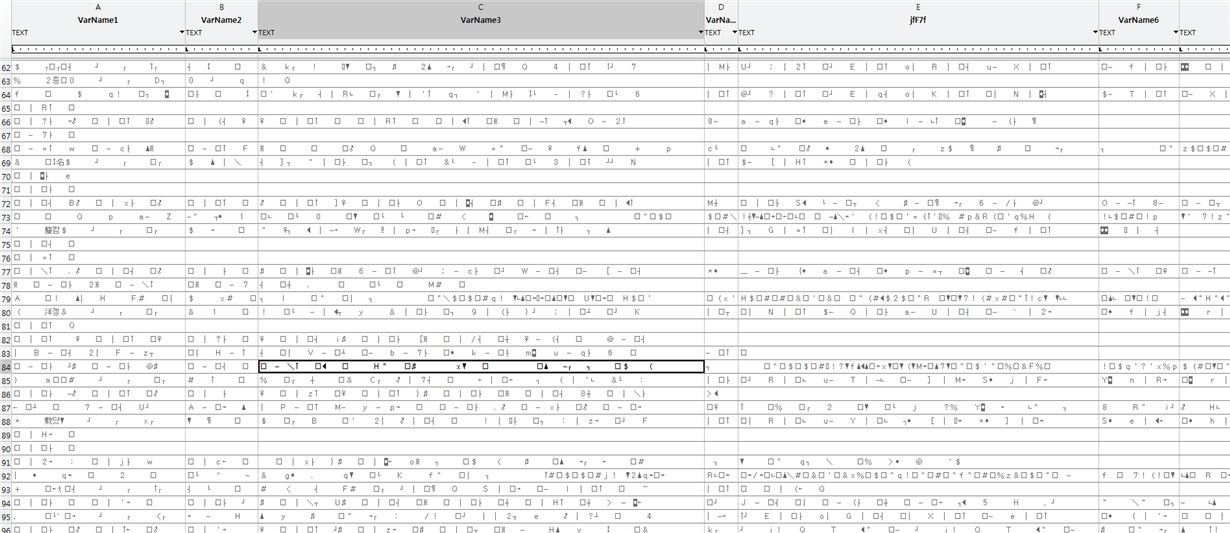Select row header 78
The image size is (1230, 533).
tap(5, 285)
